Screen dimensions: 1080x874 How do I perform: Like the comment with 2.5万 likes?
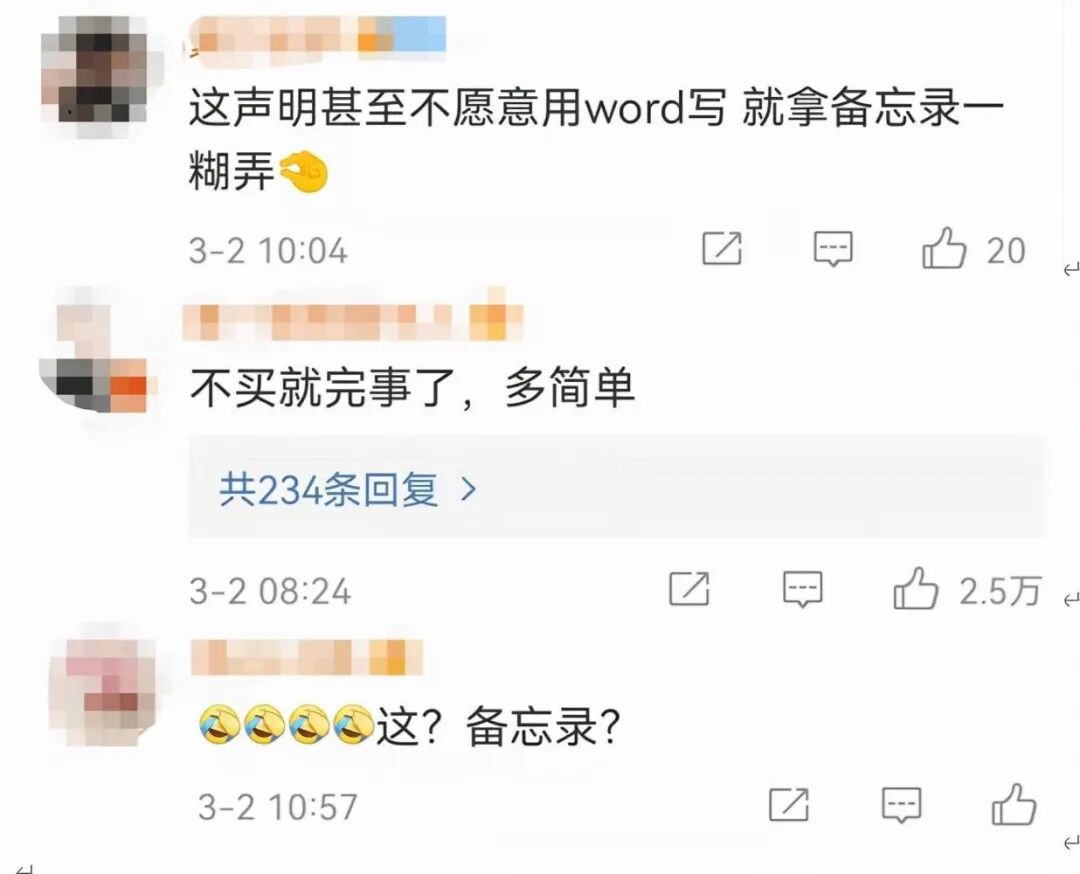point(915,589)
